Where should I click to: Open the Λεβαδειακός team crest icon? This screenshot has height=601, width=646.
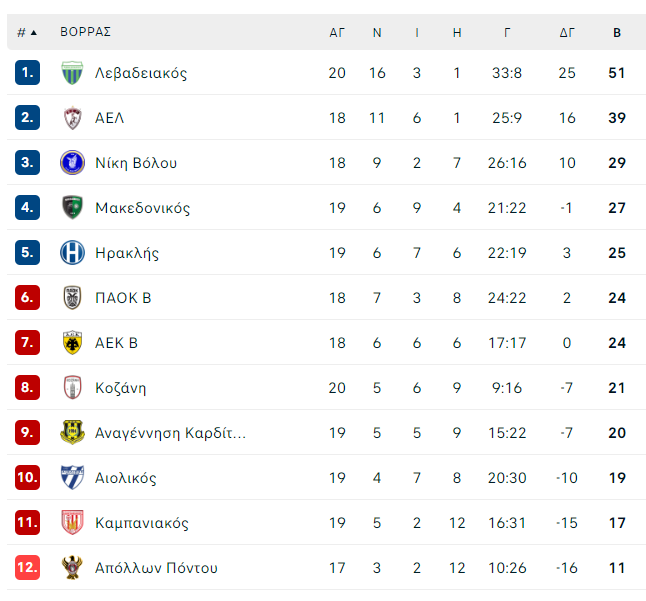pyautogui.click(x=72, y=73)
